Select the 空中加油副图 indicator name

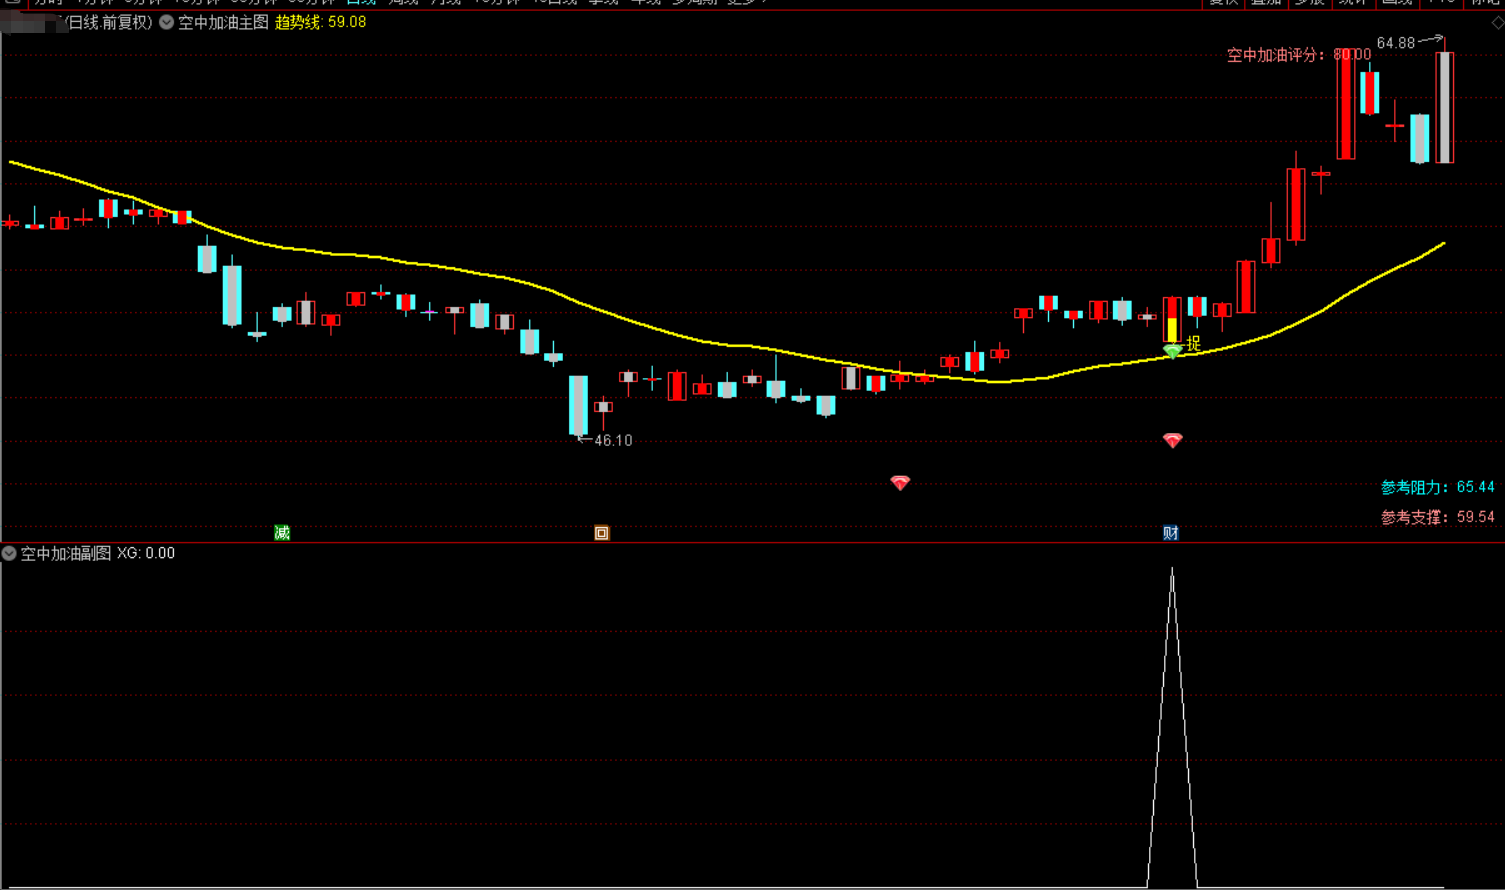tap(66, 553)
